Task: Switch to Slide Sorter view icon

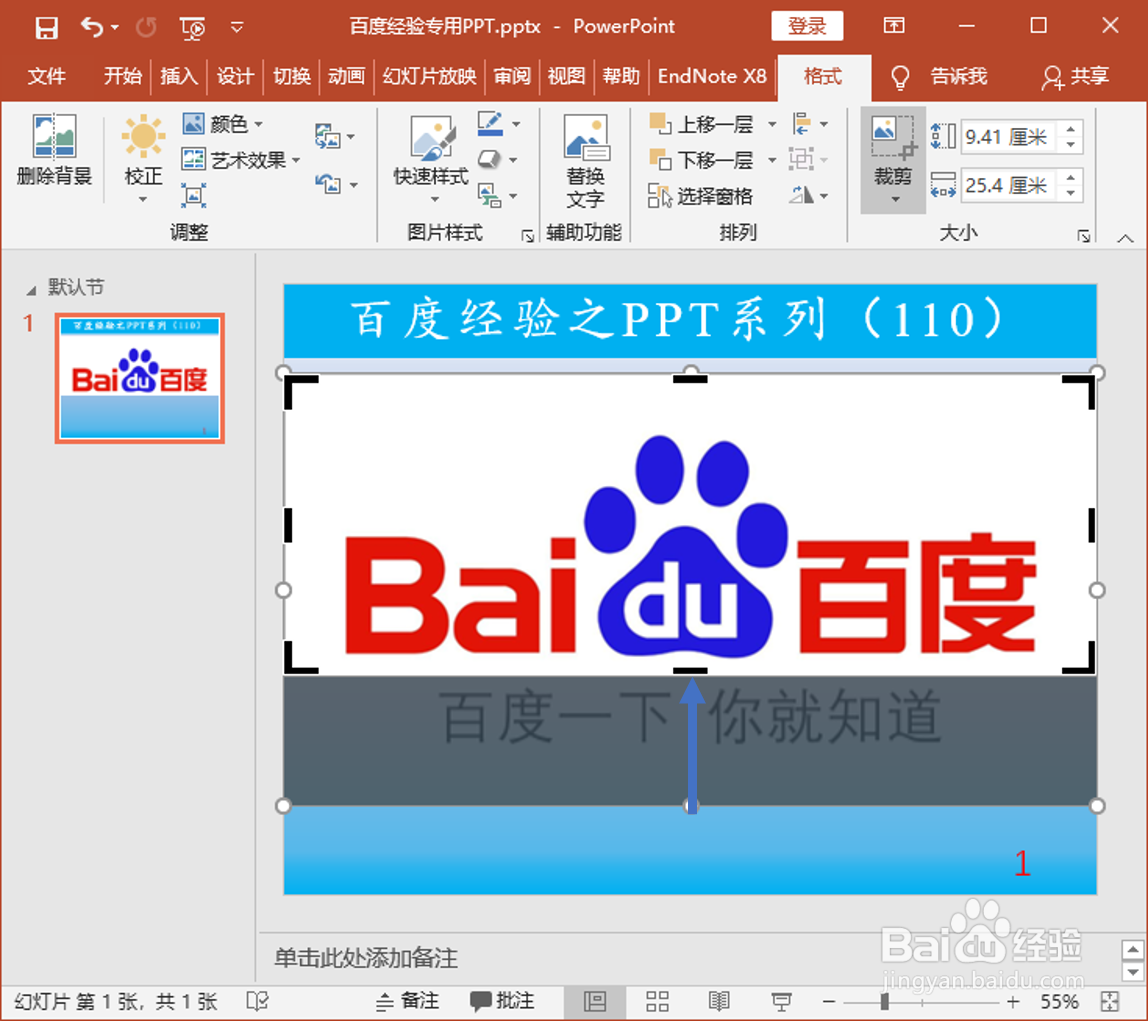Action: pos(657,1001)
